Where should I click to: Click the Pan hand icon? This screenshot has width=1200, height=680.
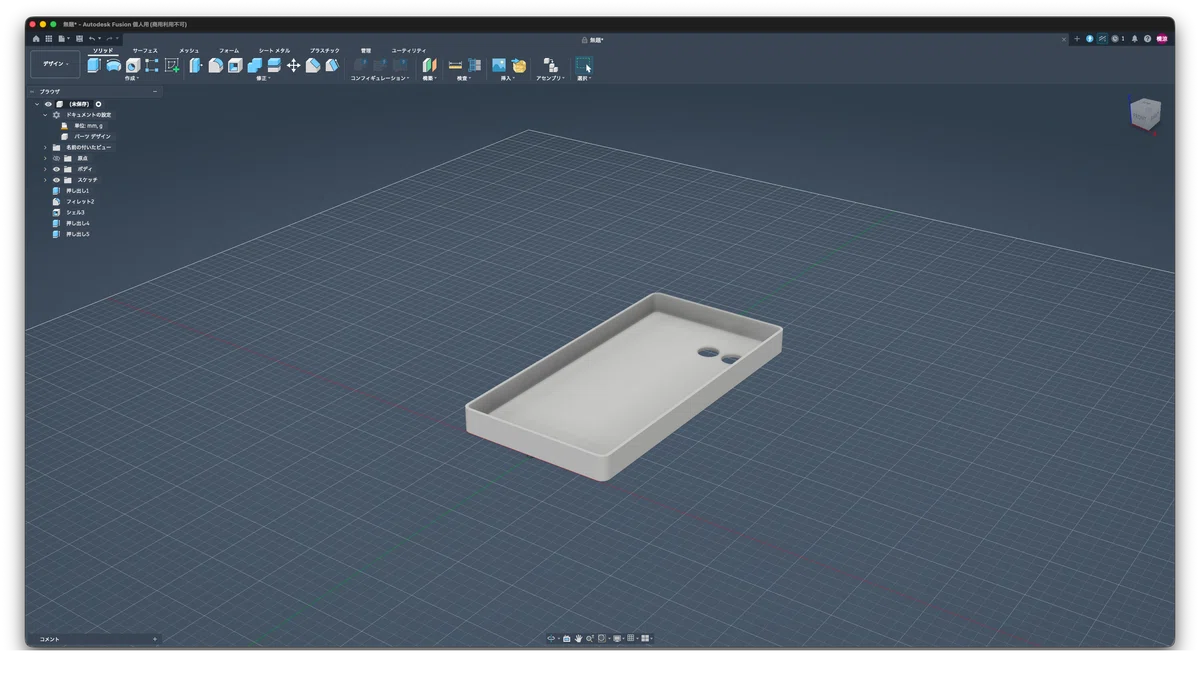[578, 638]
